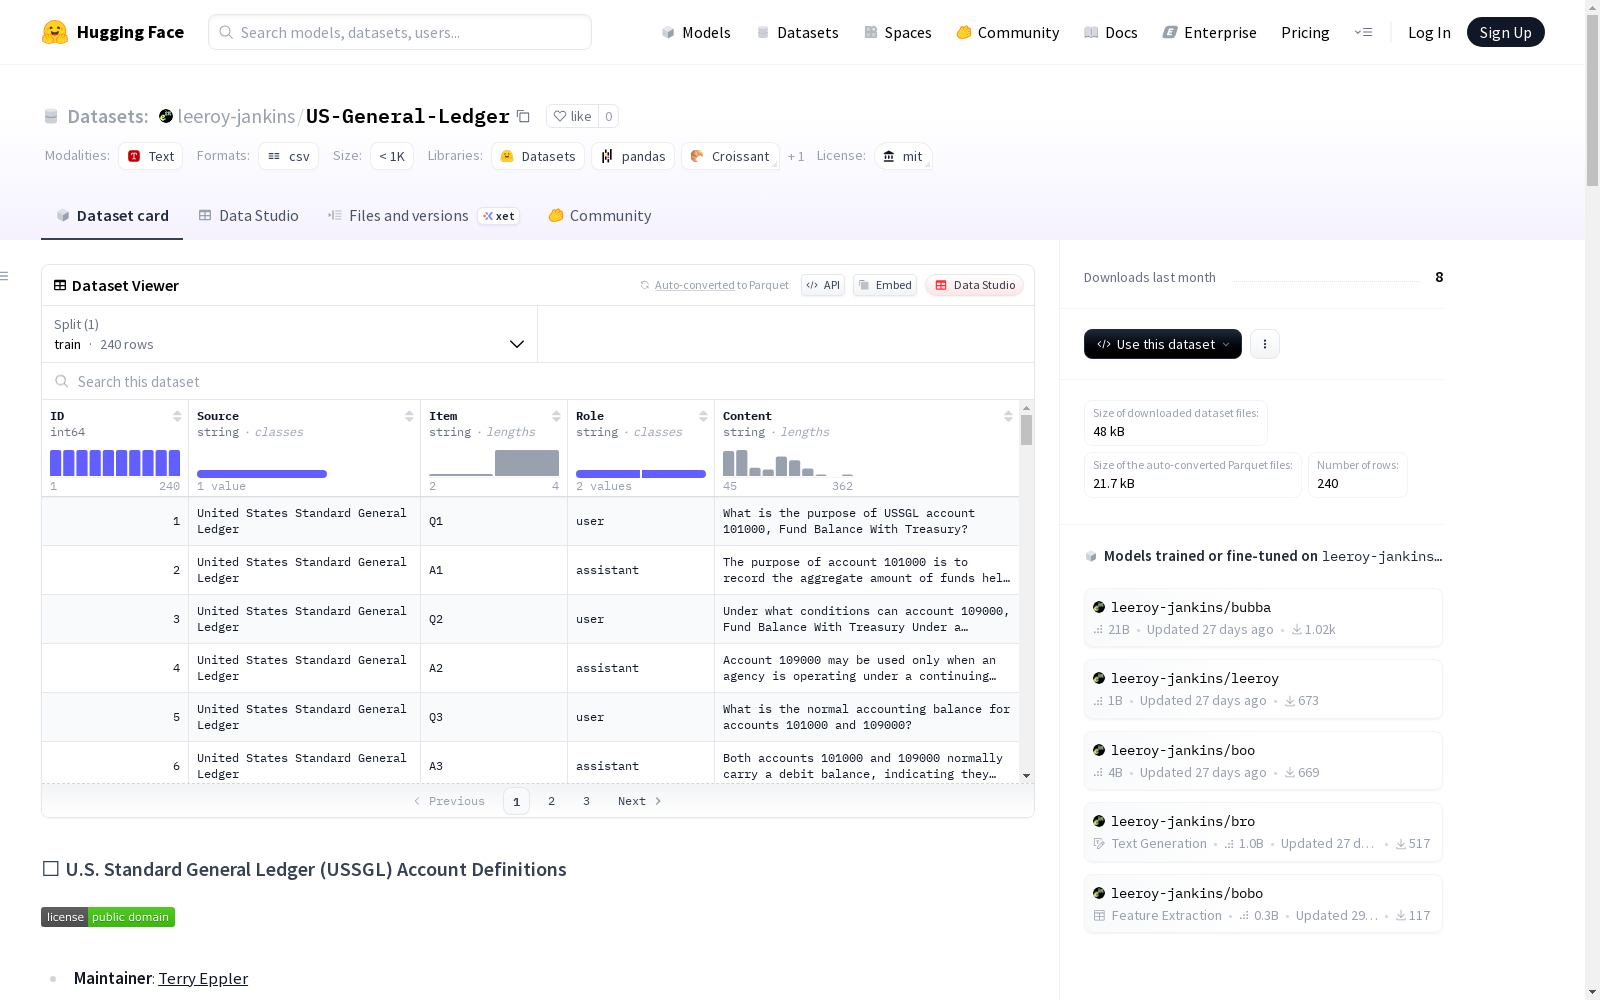Click the API button in Dataset Viewer
The height and width of the screenshot is (1000, 1600).
(x=823, y=285)
